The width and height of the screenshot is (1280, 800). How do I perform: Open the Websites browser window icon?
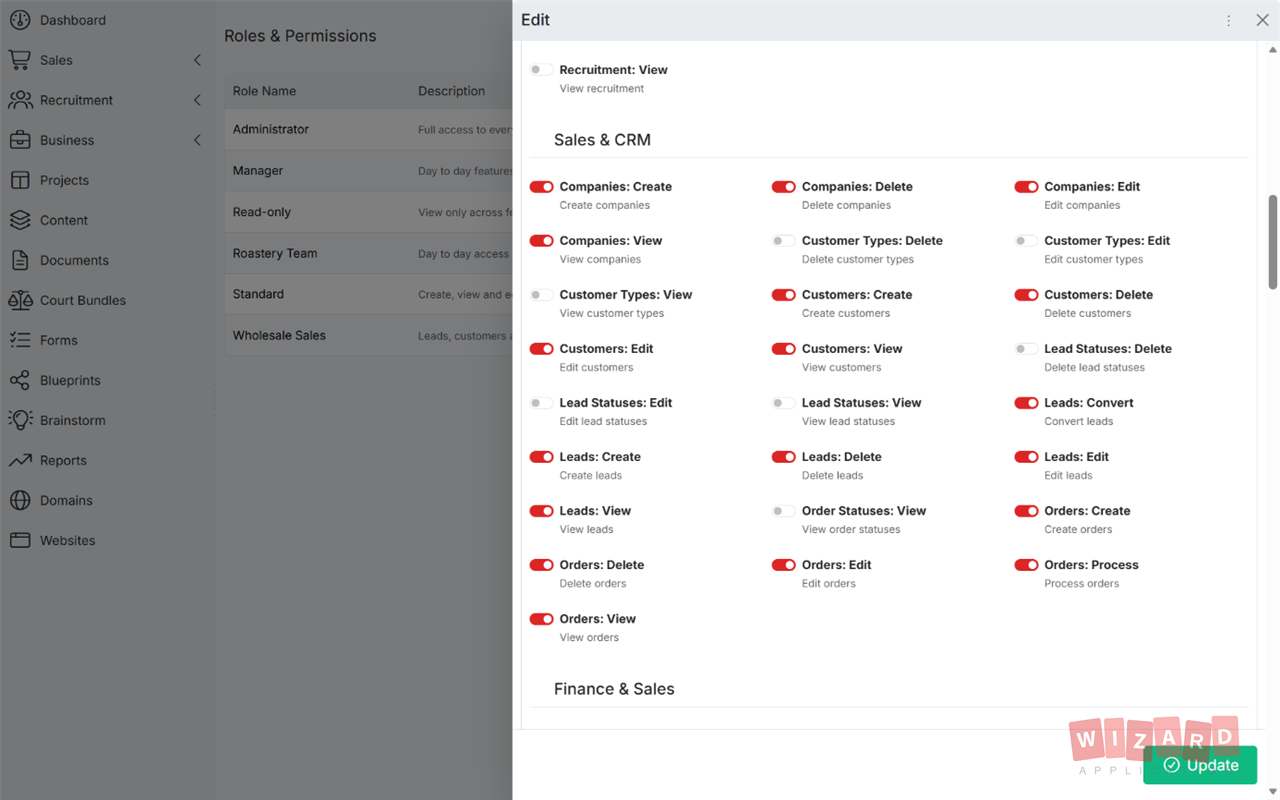point(20,540)
